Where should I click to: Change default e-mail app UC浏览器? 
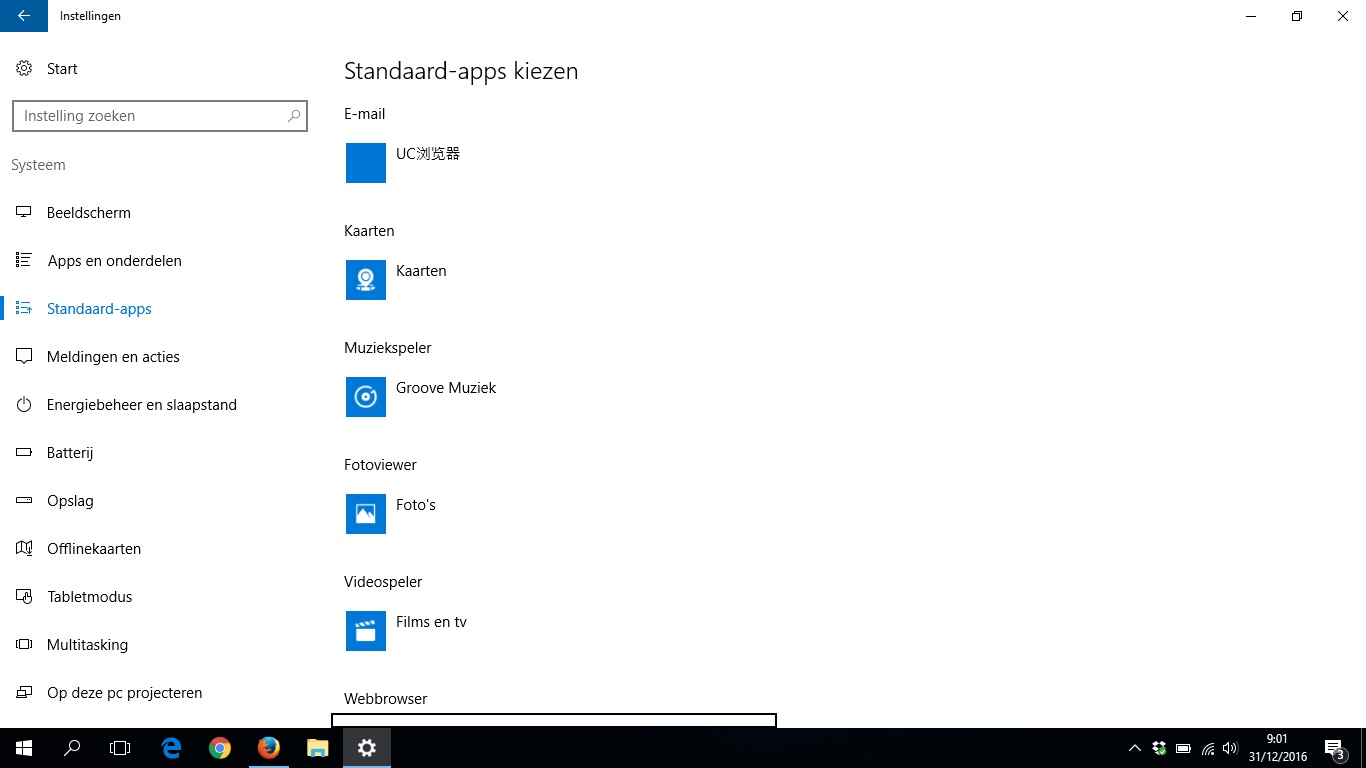(x=428, y=154)
